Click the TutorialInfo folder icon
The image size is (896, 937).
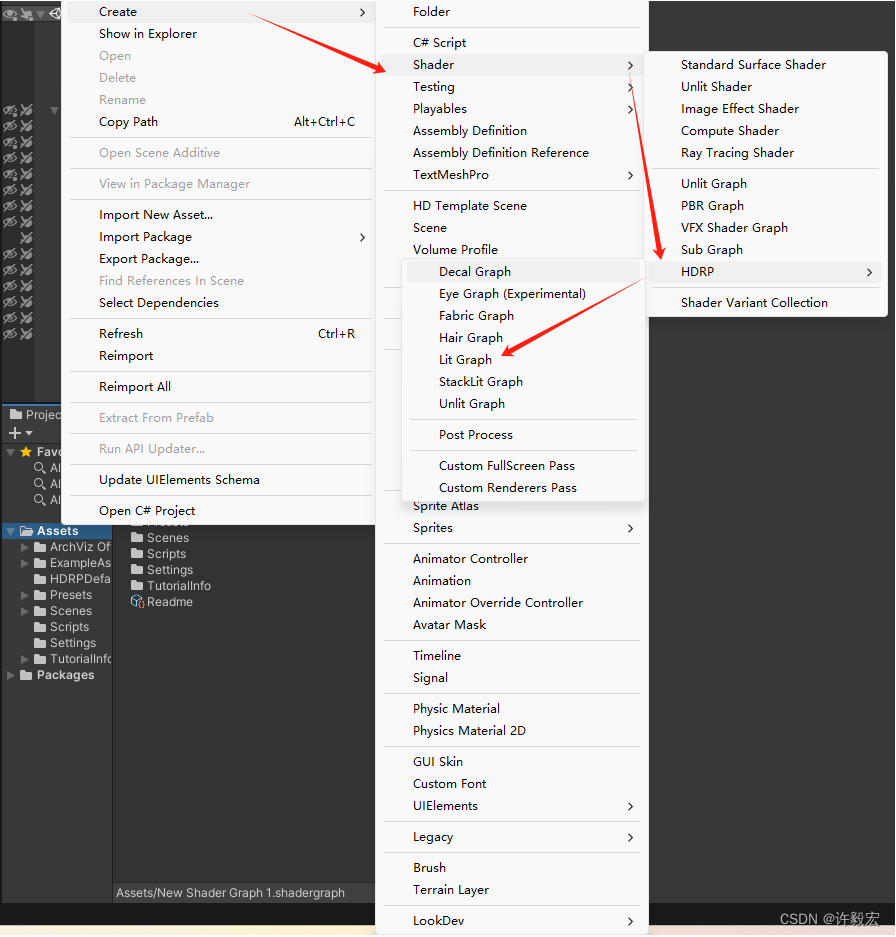click(x=38, y=659)
